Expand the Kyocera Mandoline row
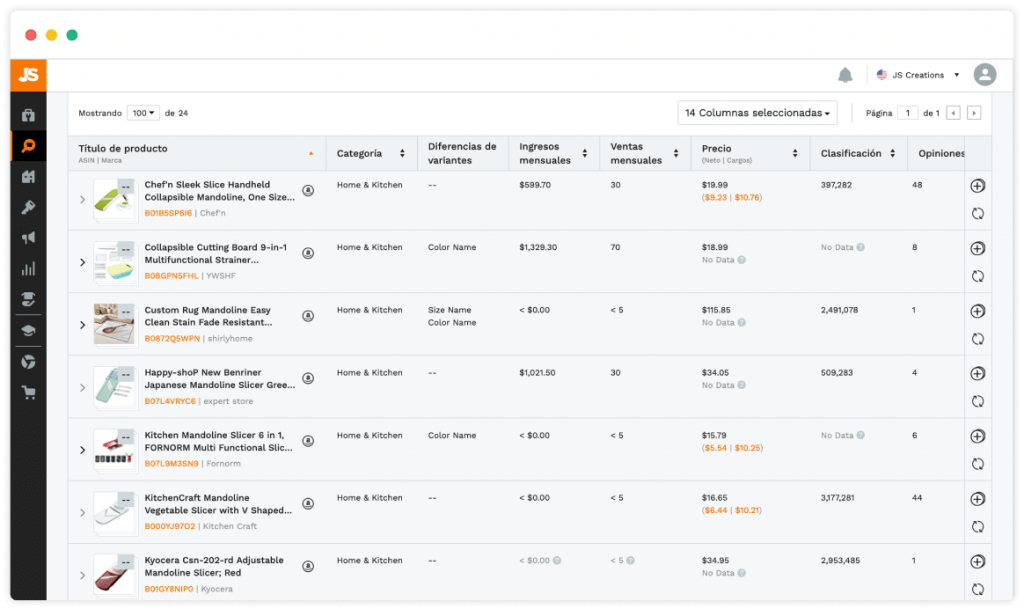 click(82, 576)
